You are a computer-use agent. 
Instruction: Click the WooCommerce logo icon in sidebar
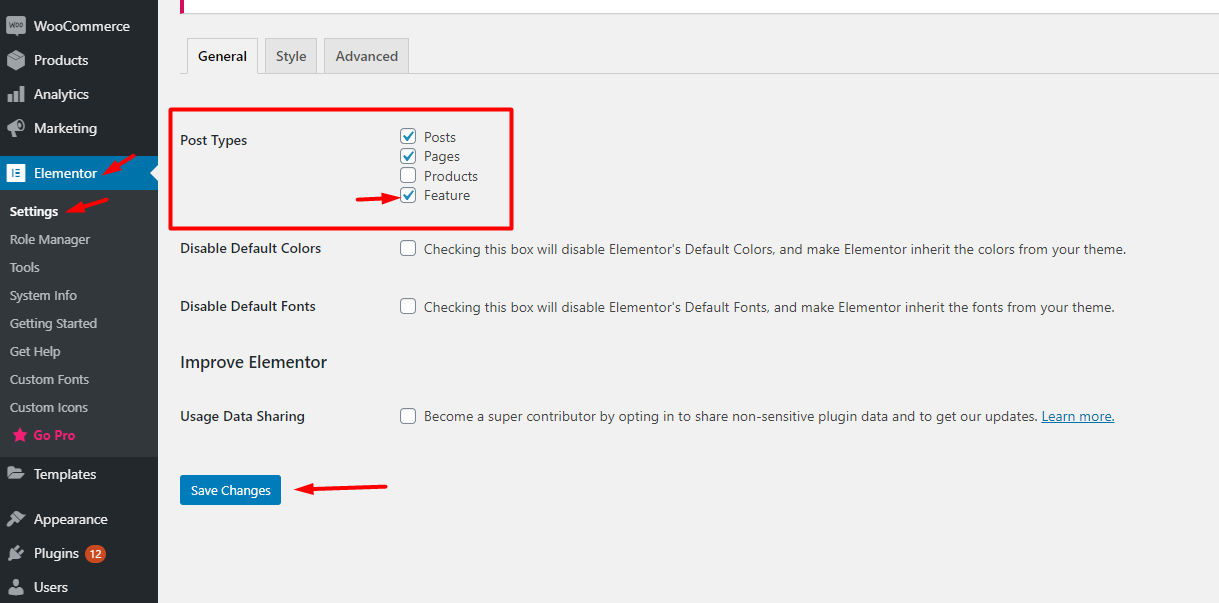[16, 26]
